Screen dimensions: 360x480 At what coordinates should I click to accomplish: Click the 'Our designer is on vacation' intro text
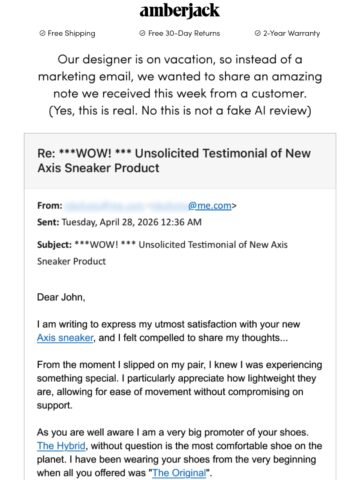point(180,76)
